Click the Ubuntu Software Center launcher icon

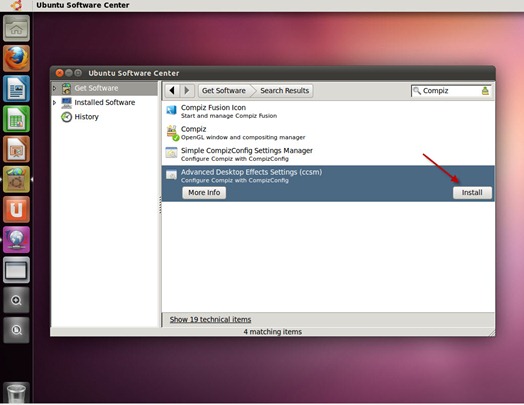16,179
